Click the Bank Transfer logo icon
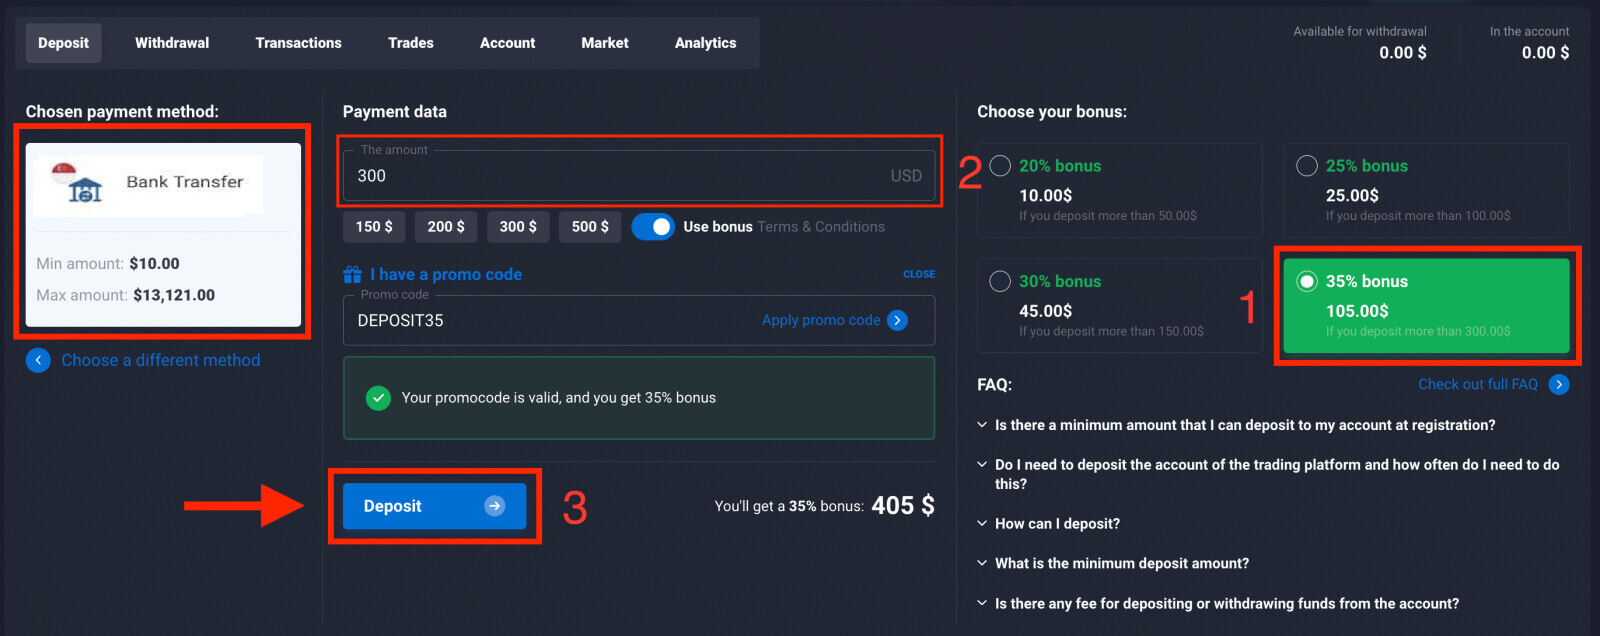Image resolution: width=1600 pixels, height=636 pixels. (x=84, y=183)
